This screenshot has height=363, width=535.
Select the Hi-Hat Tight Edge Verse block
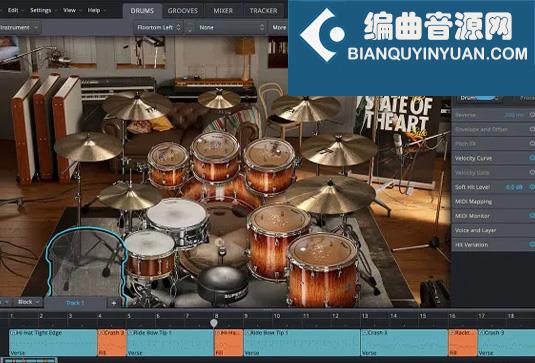[53, 342]
